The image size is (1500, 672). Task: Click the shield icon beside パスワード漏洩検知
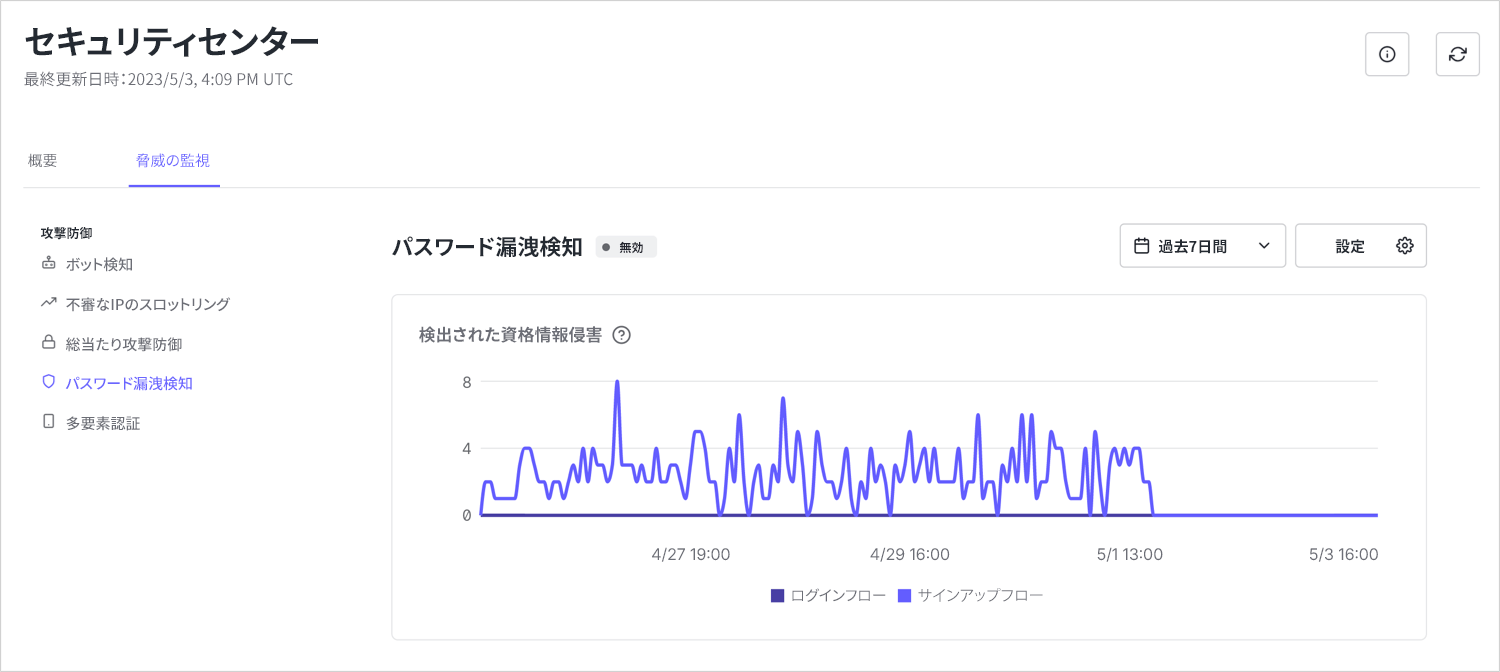[x=48, y=382]
